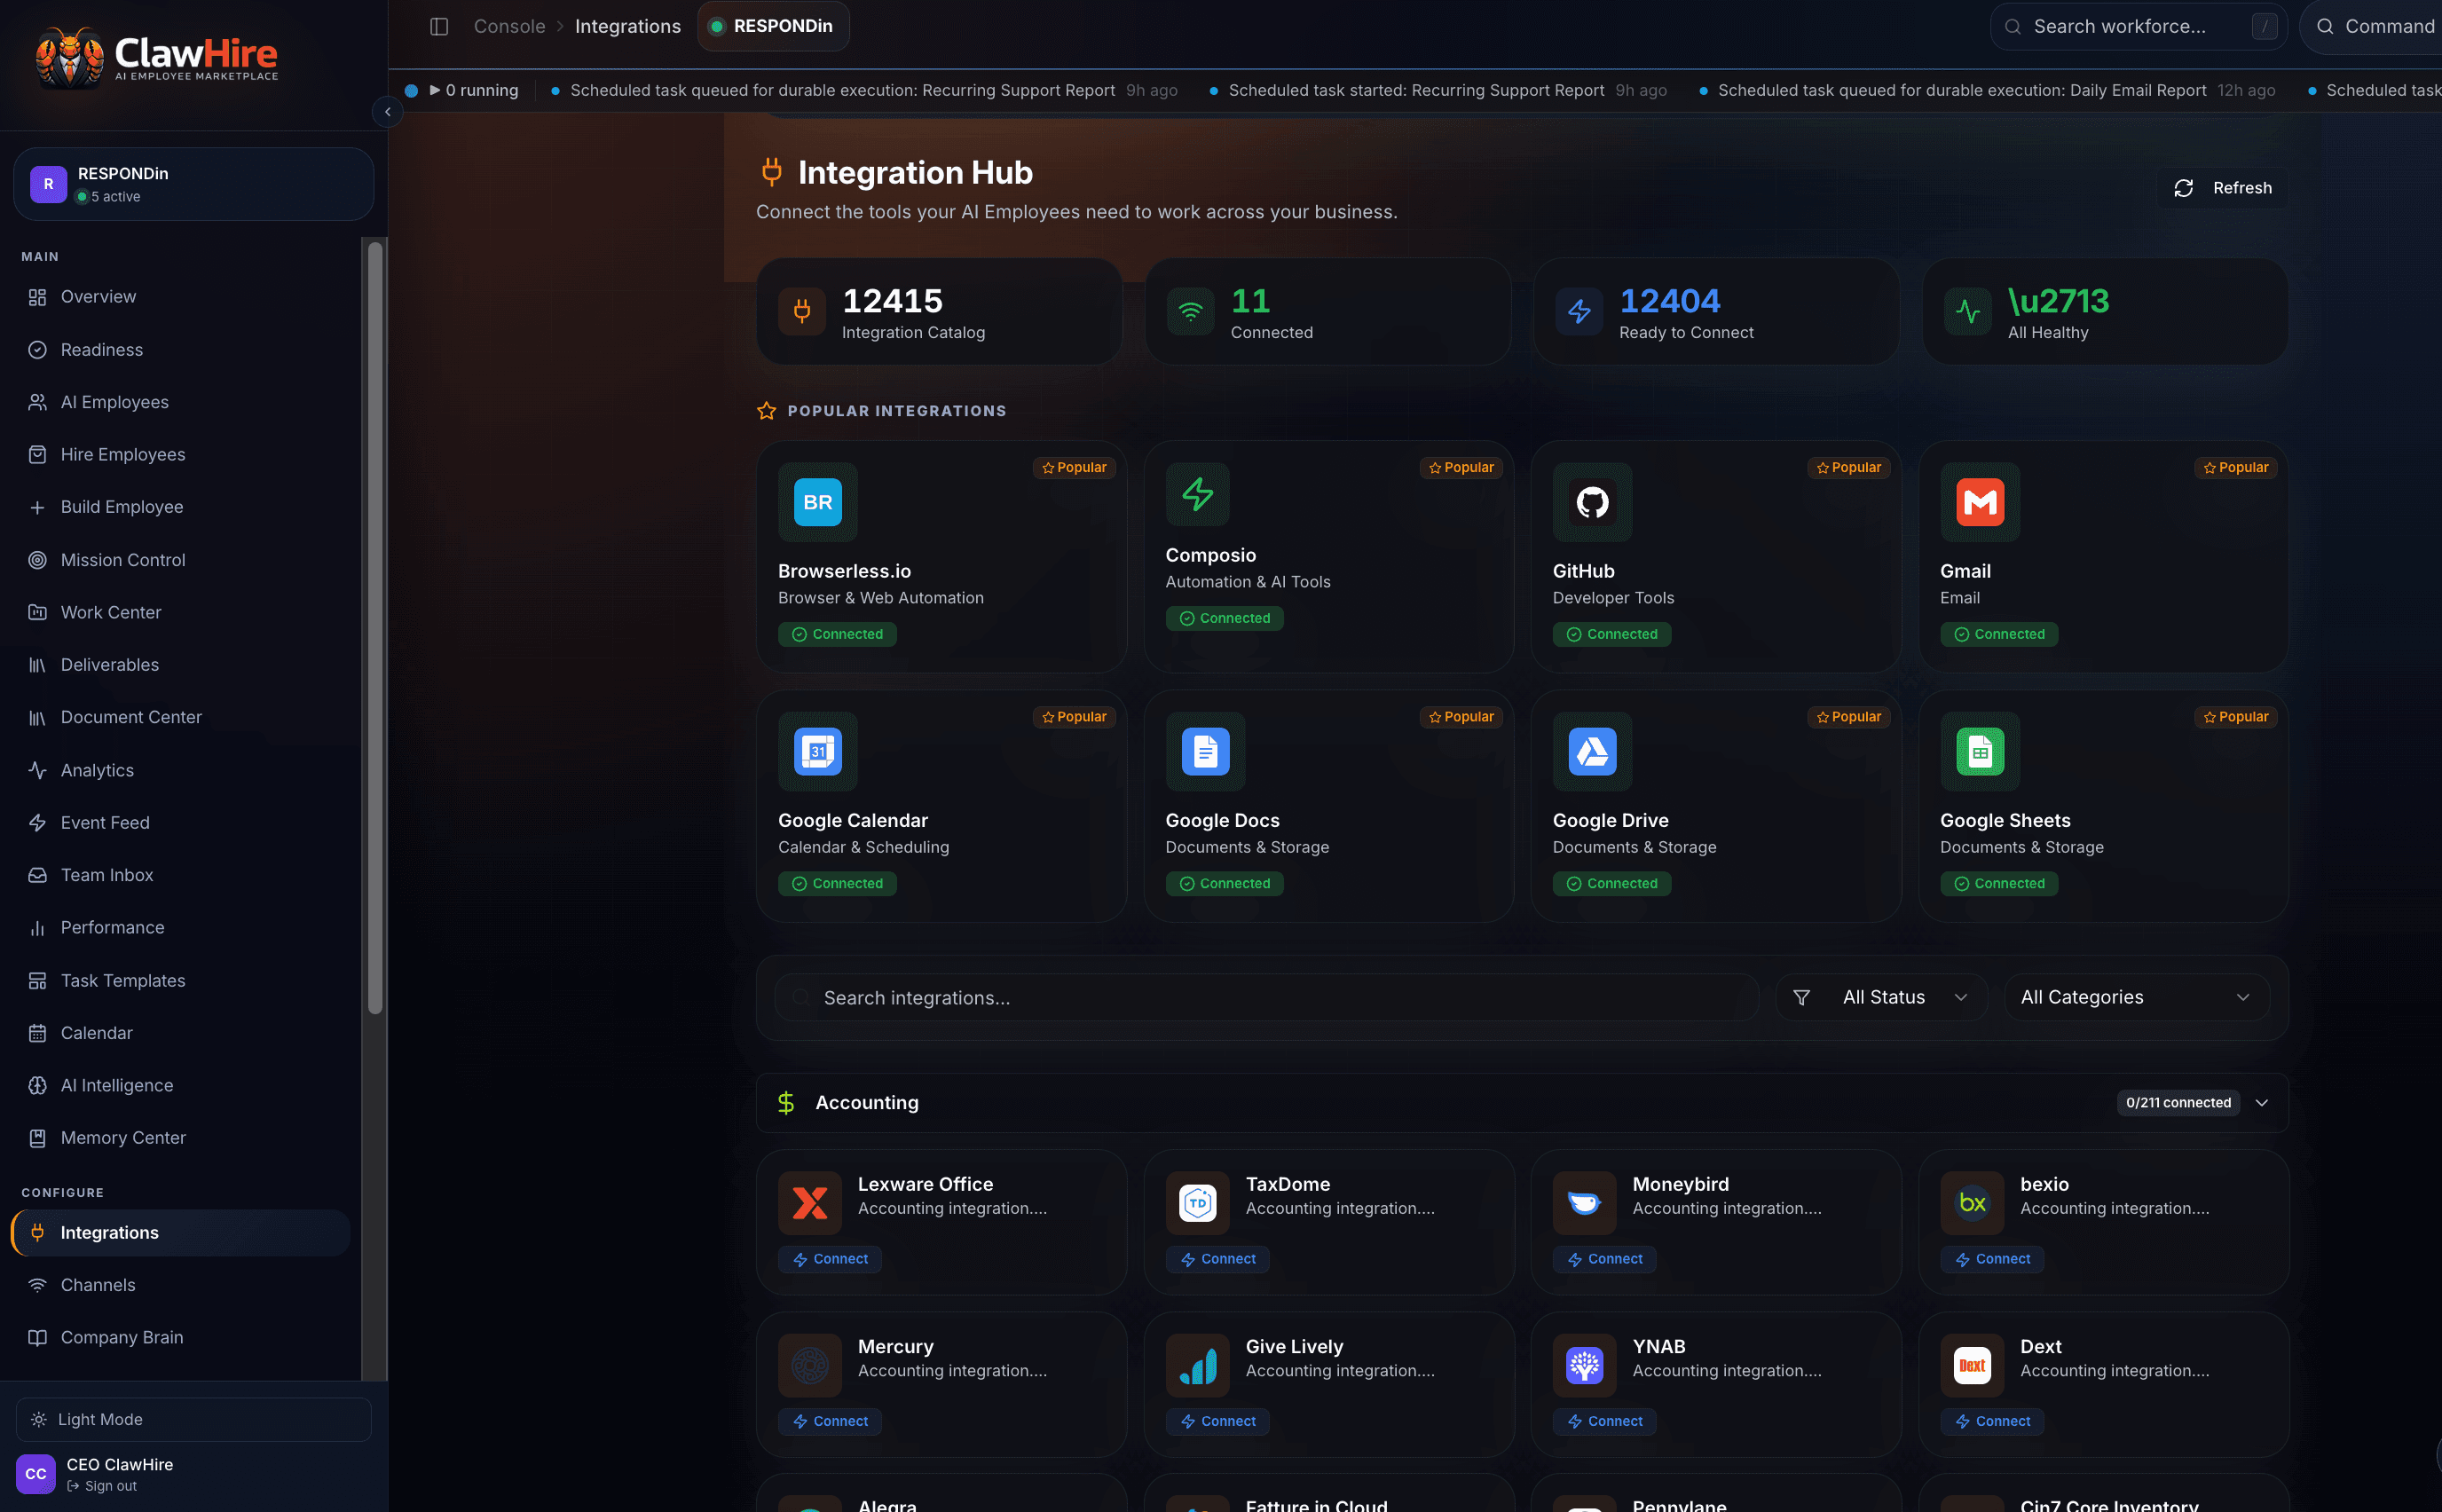Navigate to Mission Control

180,560
